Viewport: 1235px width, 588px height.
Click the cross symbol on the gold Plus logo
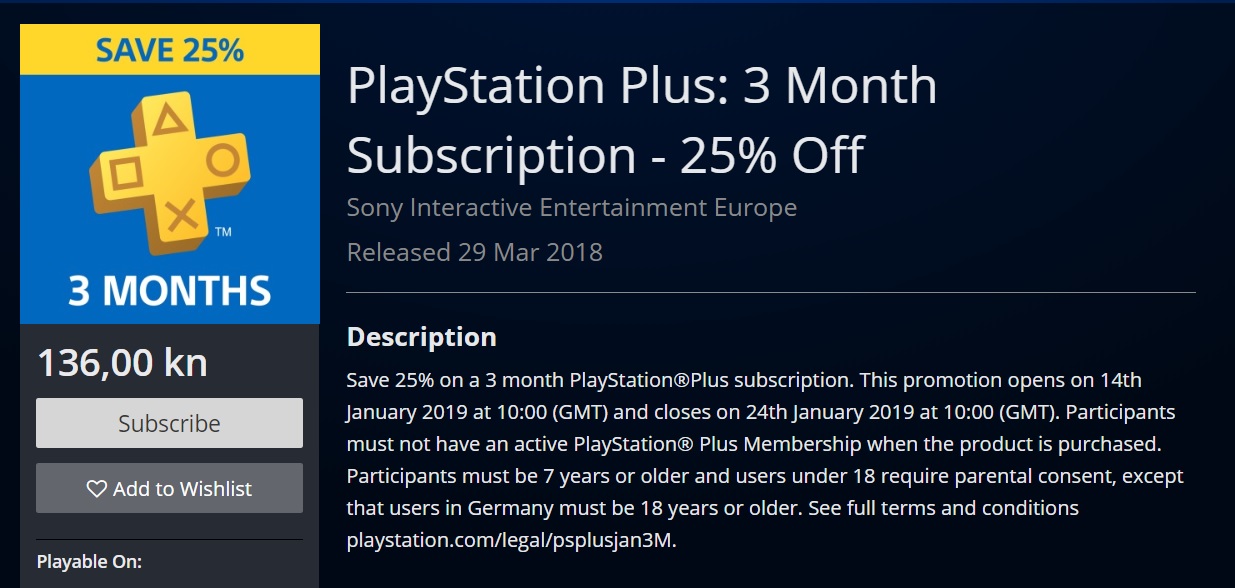(x=180, y=213)
